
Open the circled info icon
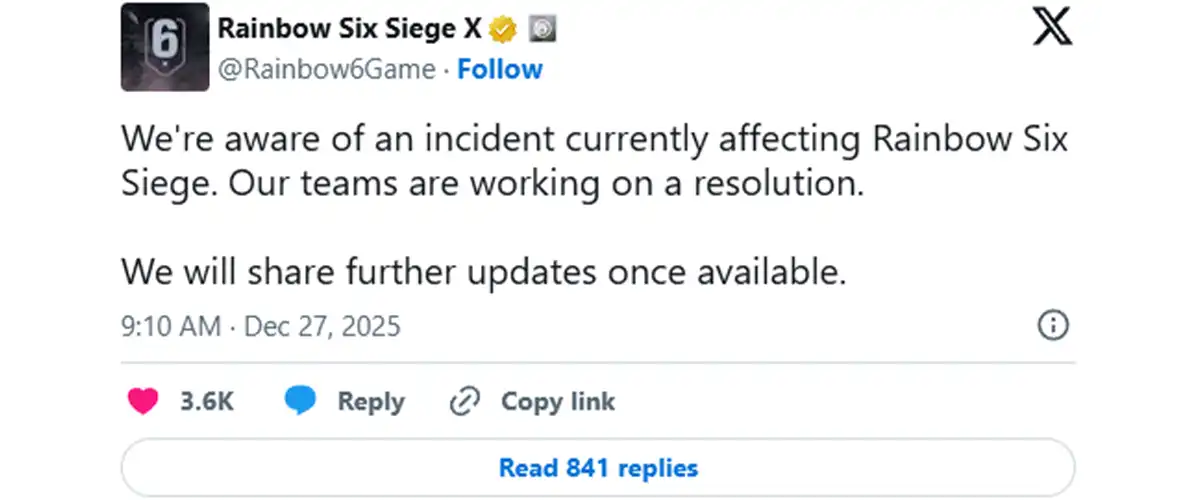(x=1054, y=326)
